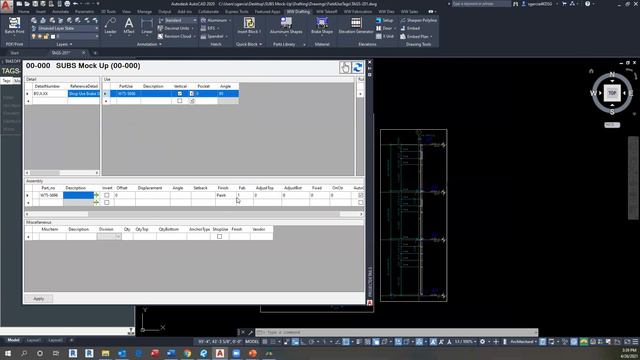Screen dimensions: 640x360
Task: Click the Undo arrow in the quick access toolbar
Action: coord(76,4)
